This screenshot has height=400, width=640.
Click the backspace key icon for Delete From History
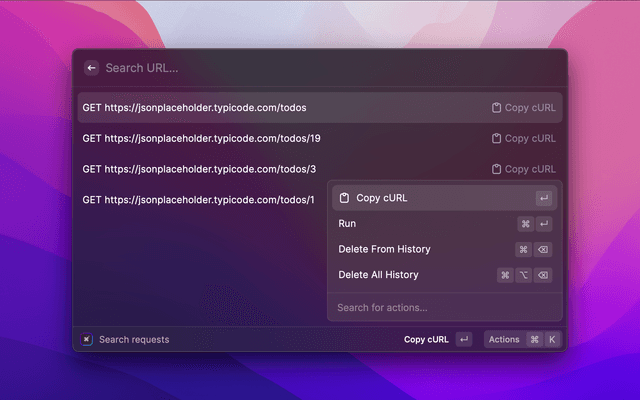[x=543, y=249]
